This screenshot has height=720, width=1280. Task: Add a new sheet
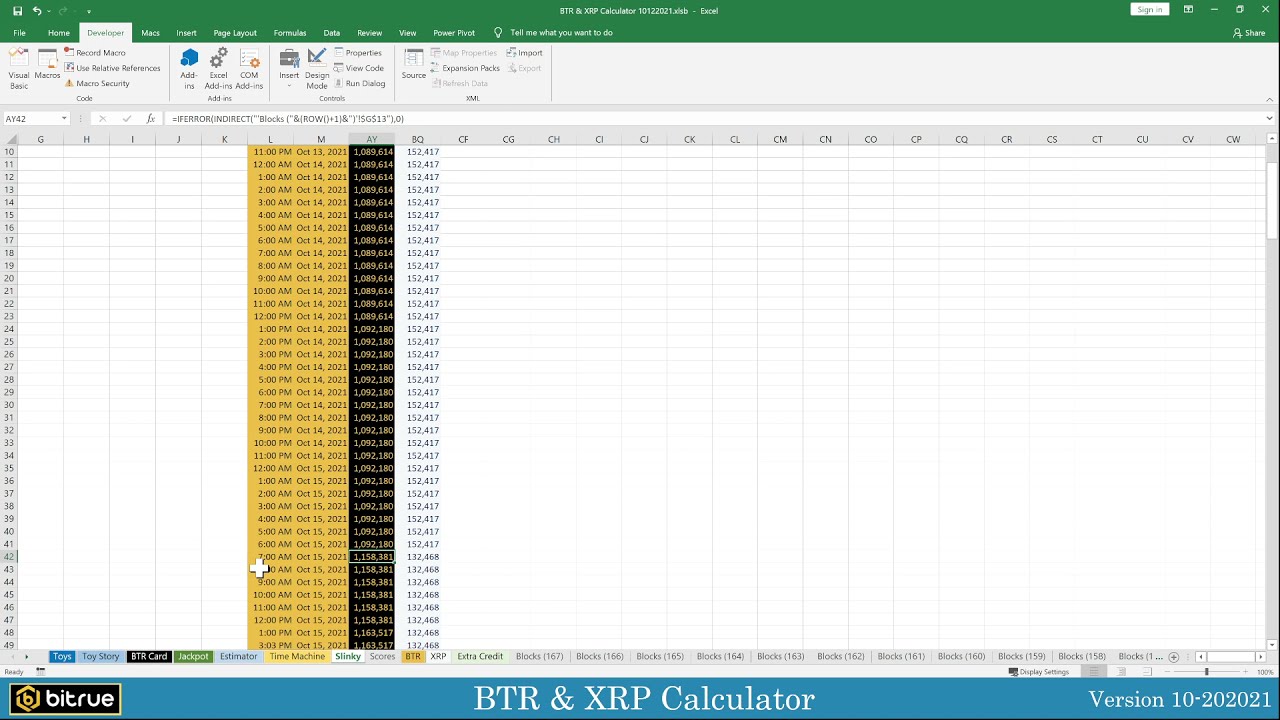click(1174, 657)
